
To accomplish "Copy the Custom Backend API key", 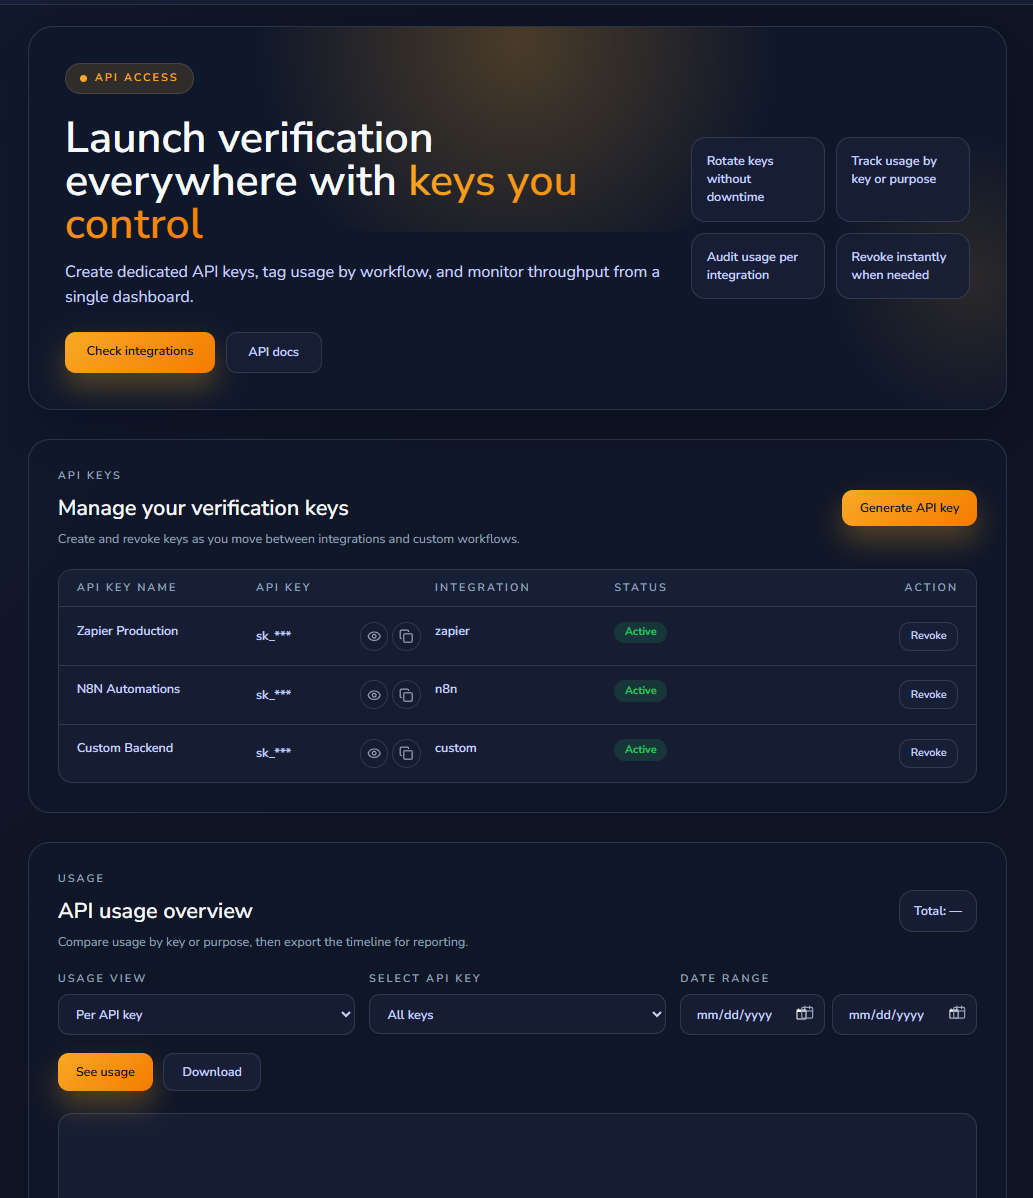I will coord(406,753).
